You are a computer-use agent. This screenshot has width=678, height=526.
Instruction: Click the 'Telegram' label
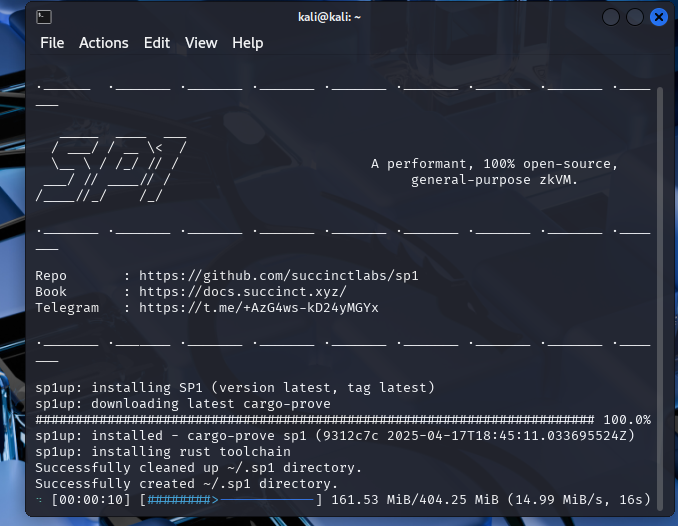pos(67,308)
